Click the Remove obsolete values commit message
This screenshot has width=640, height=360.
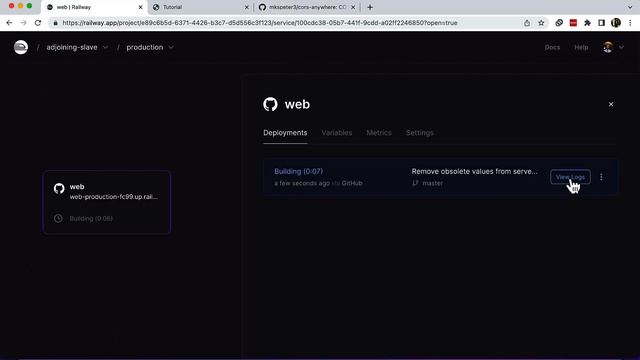pyautogui.click(x=474, y=171)
